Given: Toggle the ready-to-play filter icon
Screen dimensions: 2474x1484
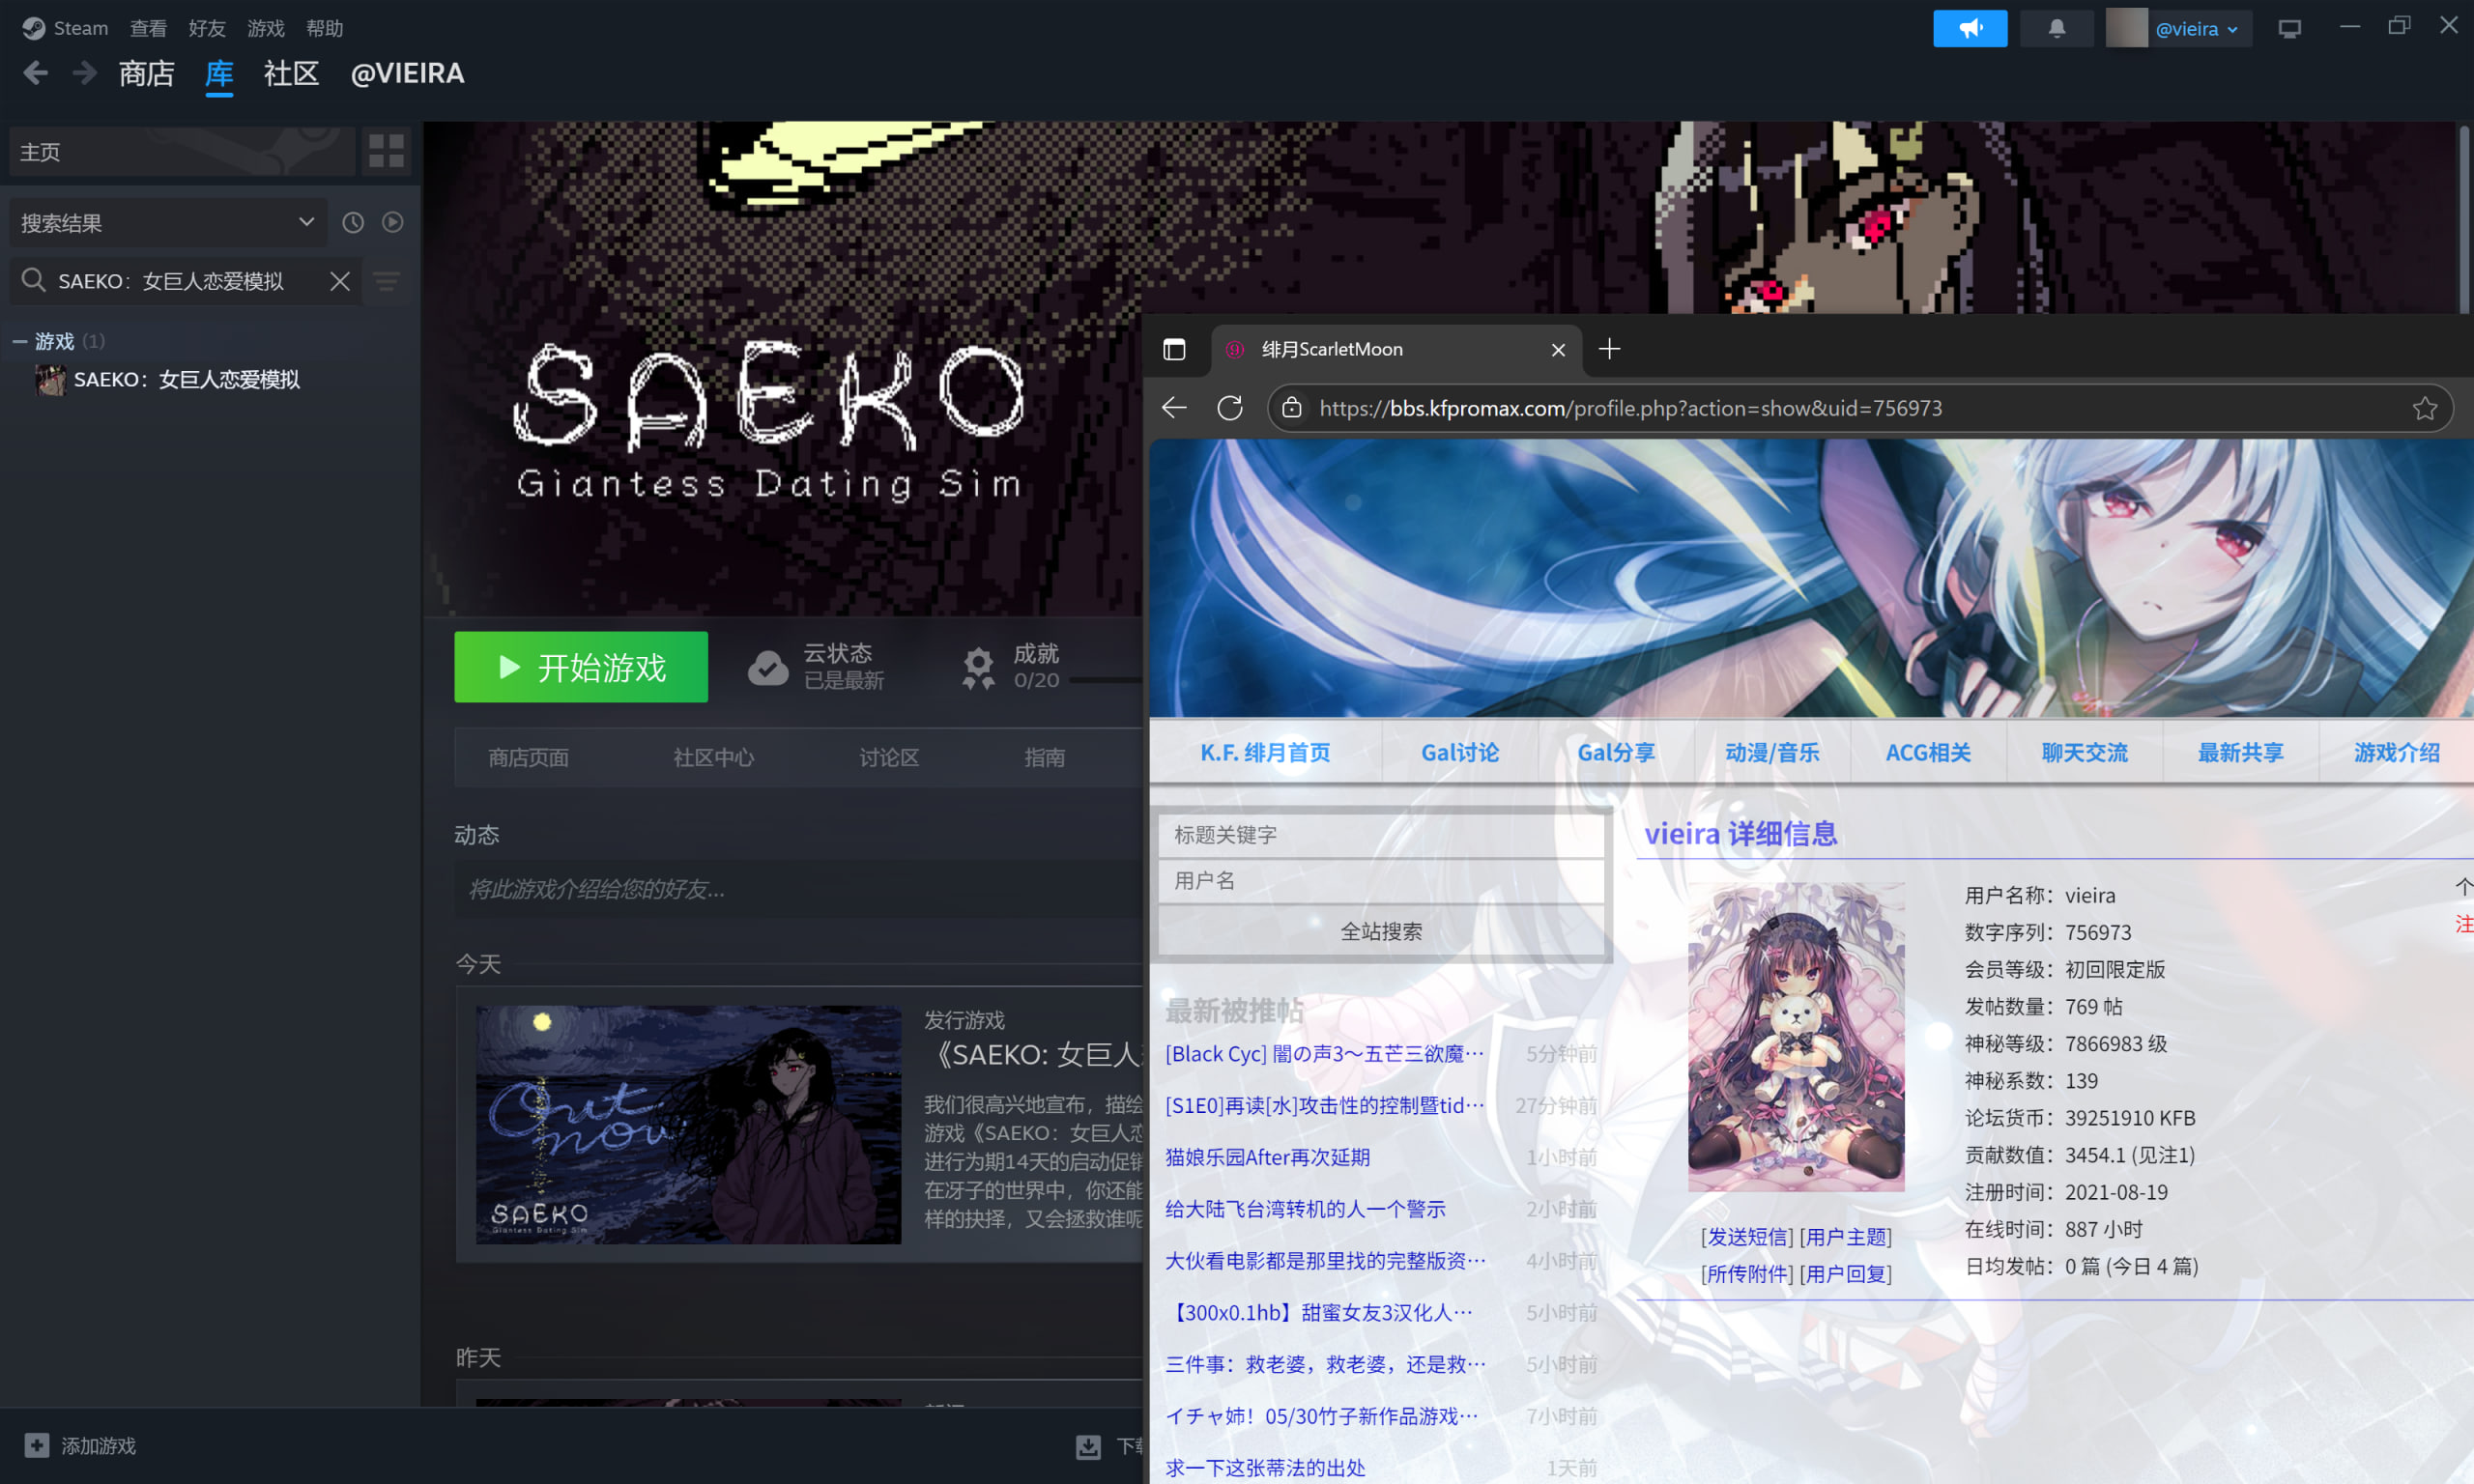Looking at the screenshot, I should pos(393,222).
